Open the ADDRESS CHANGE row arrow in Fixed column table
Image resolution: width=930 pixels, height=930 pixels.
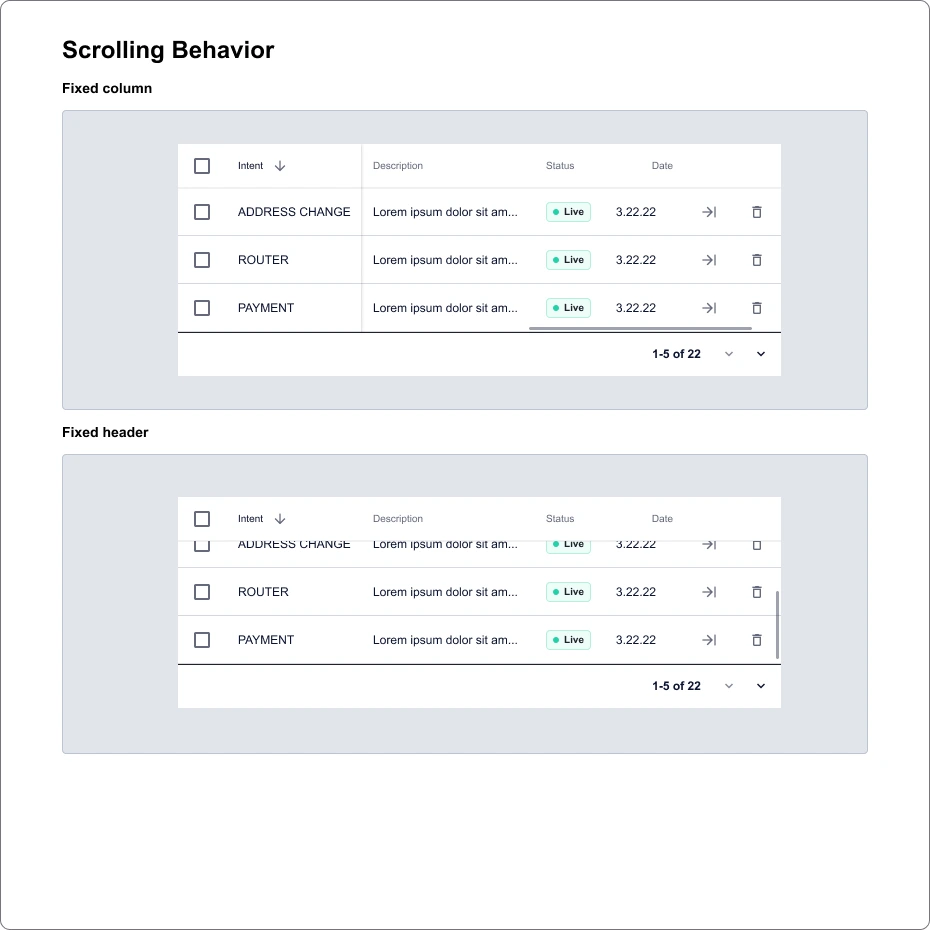[709, 212]
